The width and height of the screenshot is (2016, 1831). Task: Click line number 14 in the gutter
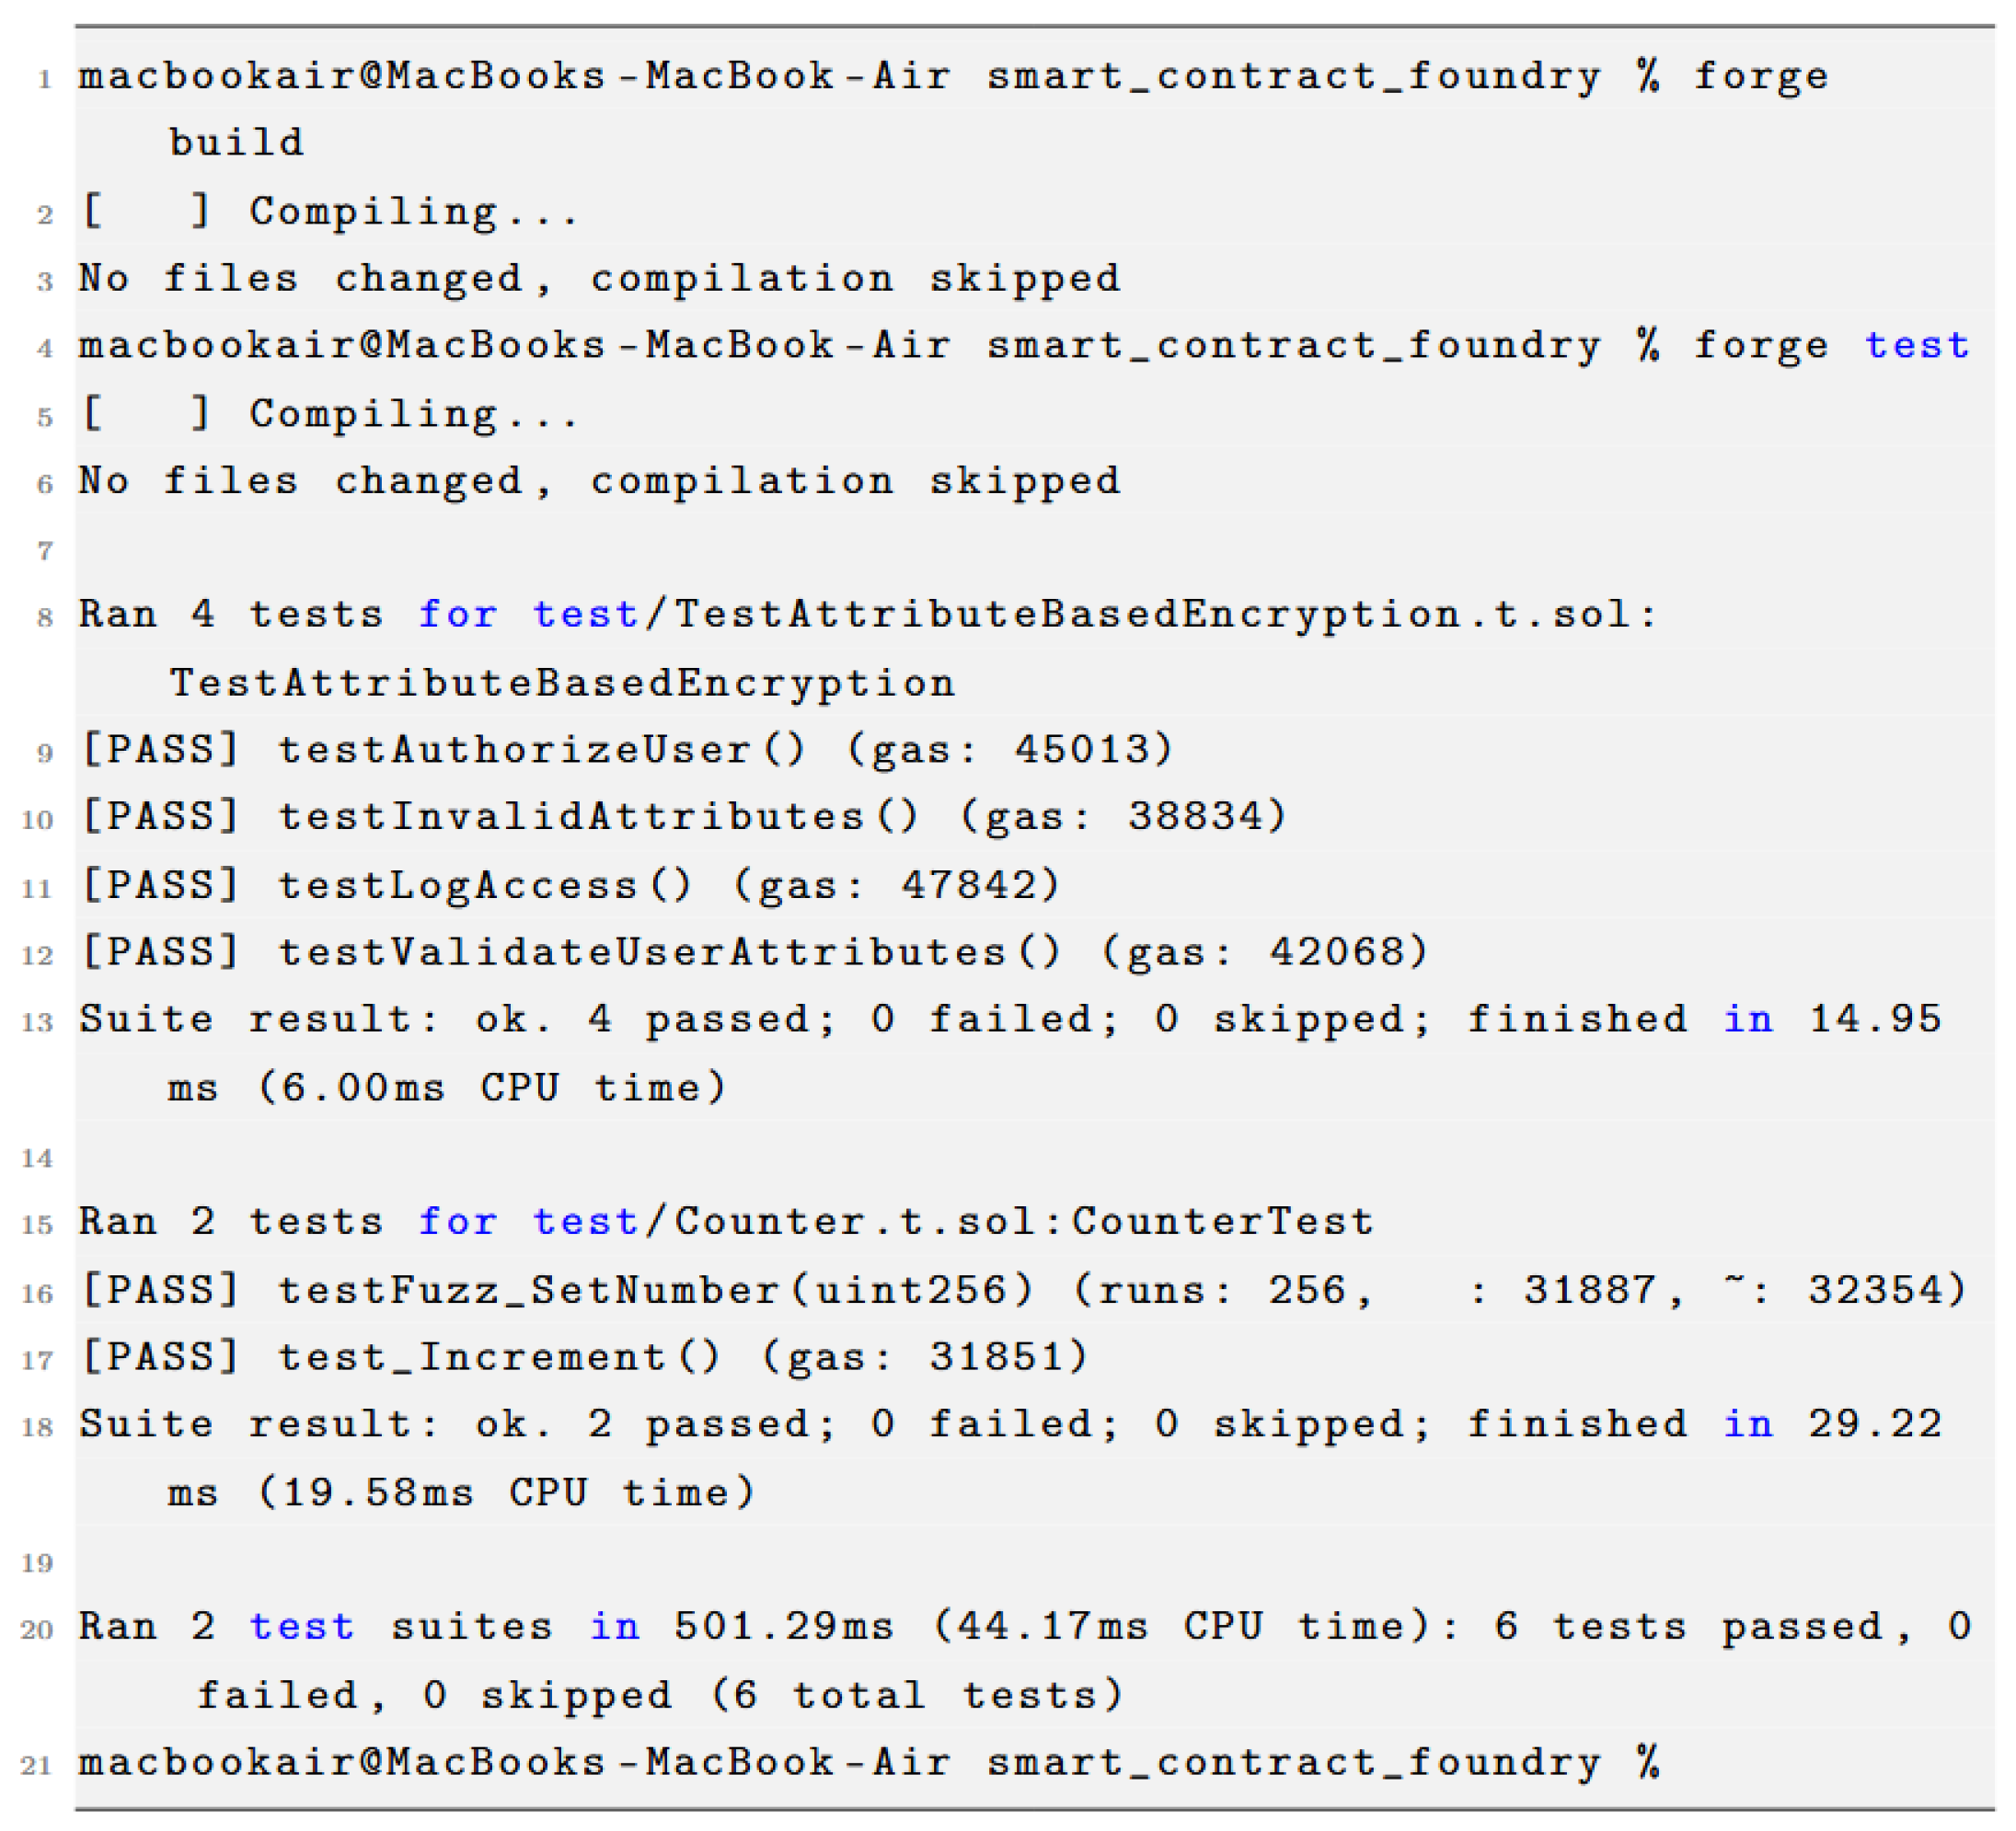pos(37,1158)
